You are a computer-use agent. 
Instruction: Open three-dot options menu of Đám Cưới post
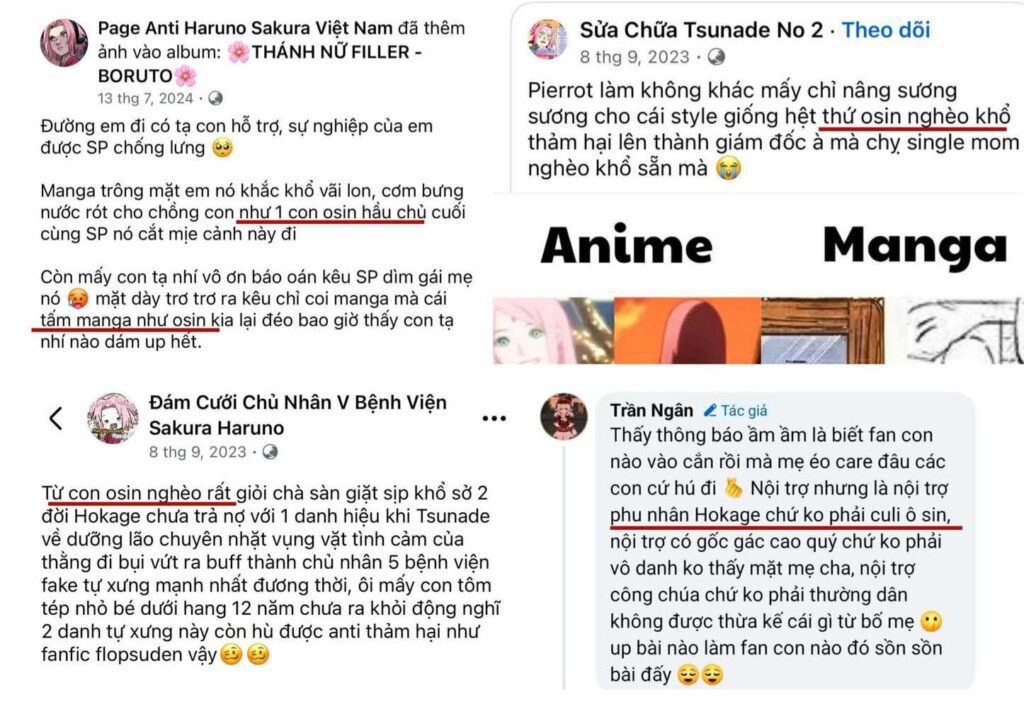[x=494, y=418]
